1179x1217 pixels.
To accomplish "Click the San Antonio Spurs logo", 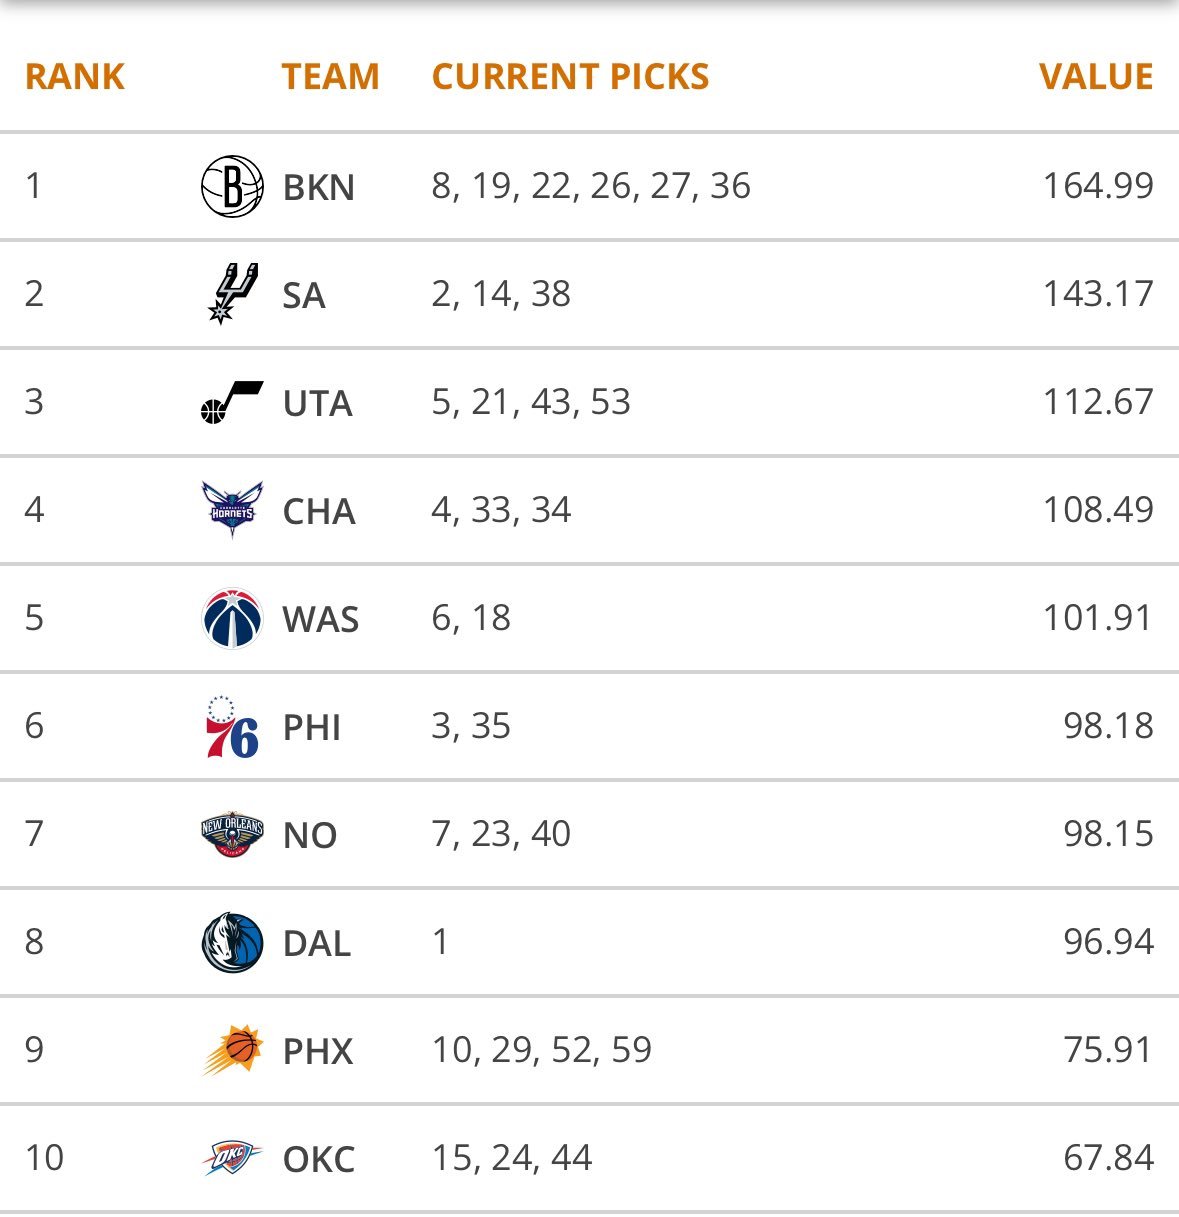I will click(233, 294).
